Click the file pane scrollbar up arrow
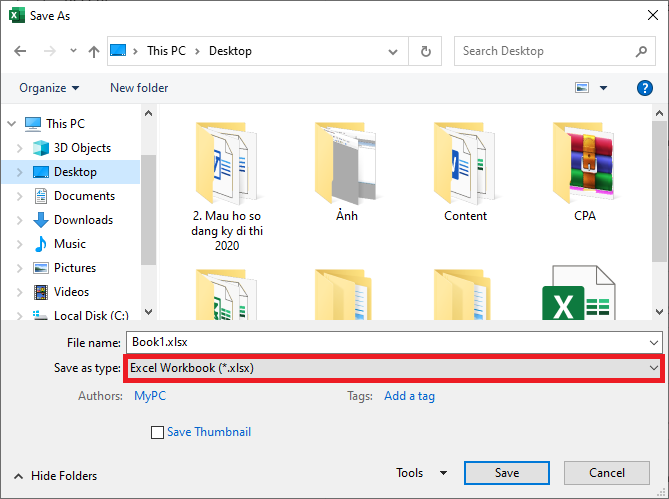 pyautogui.click(x=660, y=113)
